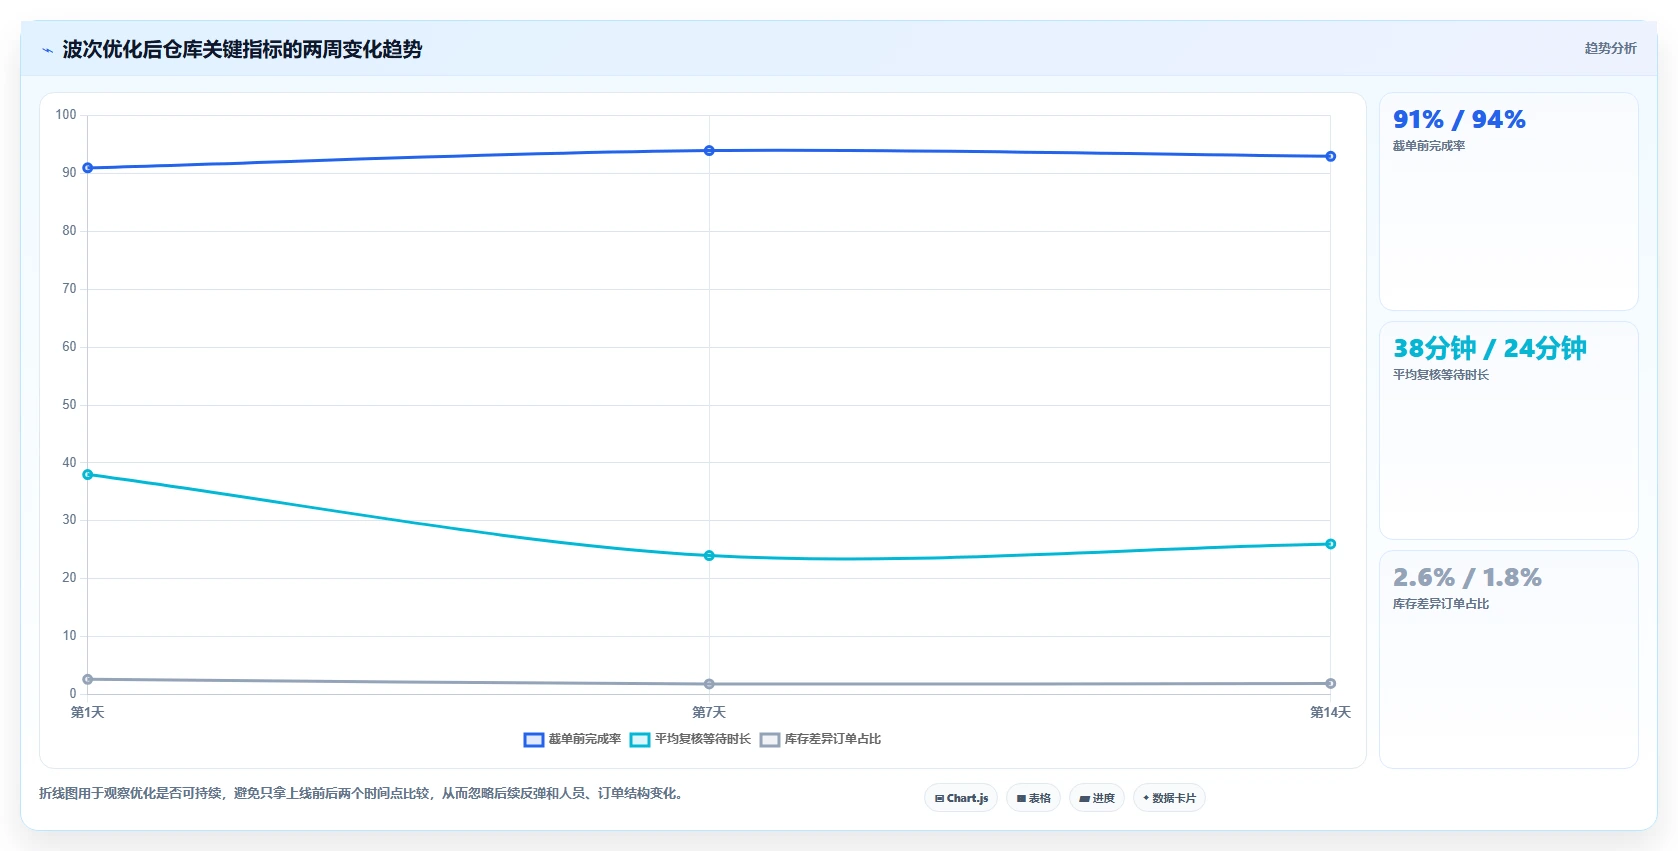This screenshot has height=851, width=1678.
Task: Toggle the 平均复核等待时长 legend swatch
Action: tap(640, 740)
